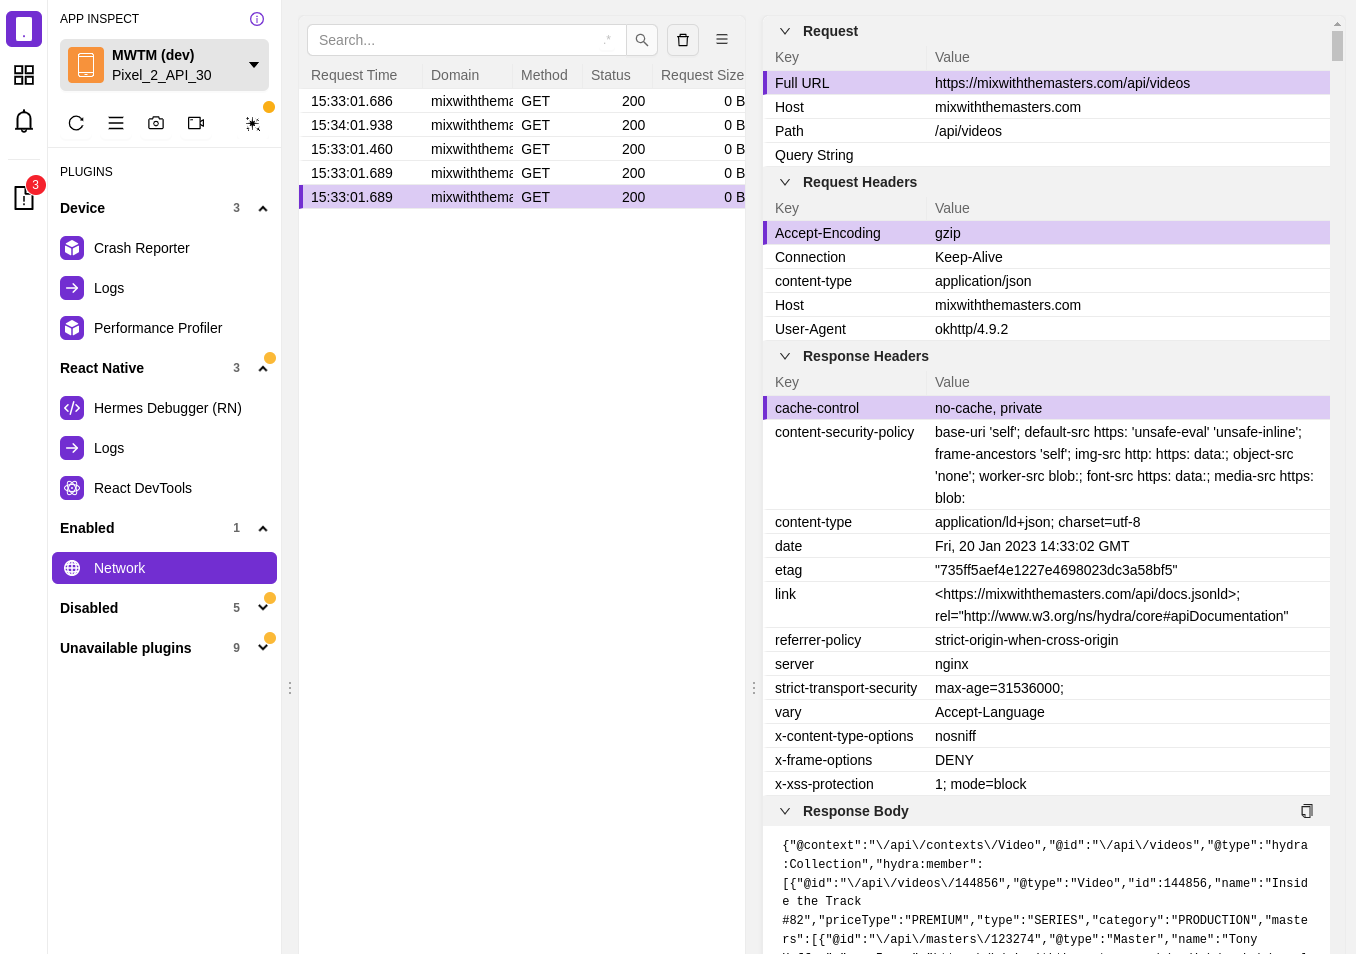Toggle the regex option in search field
Screen dimensions: 1356x954
(607, 40)
